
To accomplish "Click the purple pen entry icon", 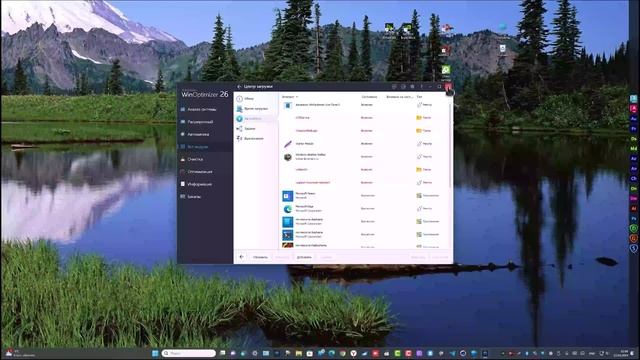I will (288, 144).
